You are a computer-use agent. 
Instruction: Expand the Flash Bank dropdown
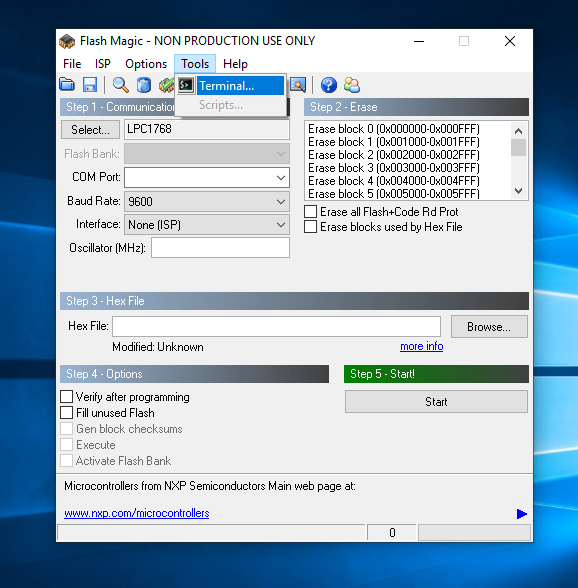pyautogui.click(x=281, y=154)
